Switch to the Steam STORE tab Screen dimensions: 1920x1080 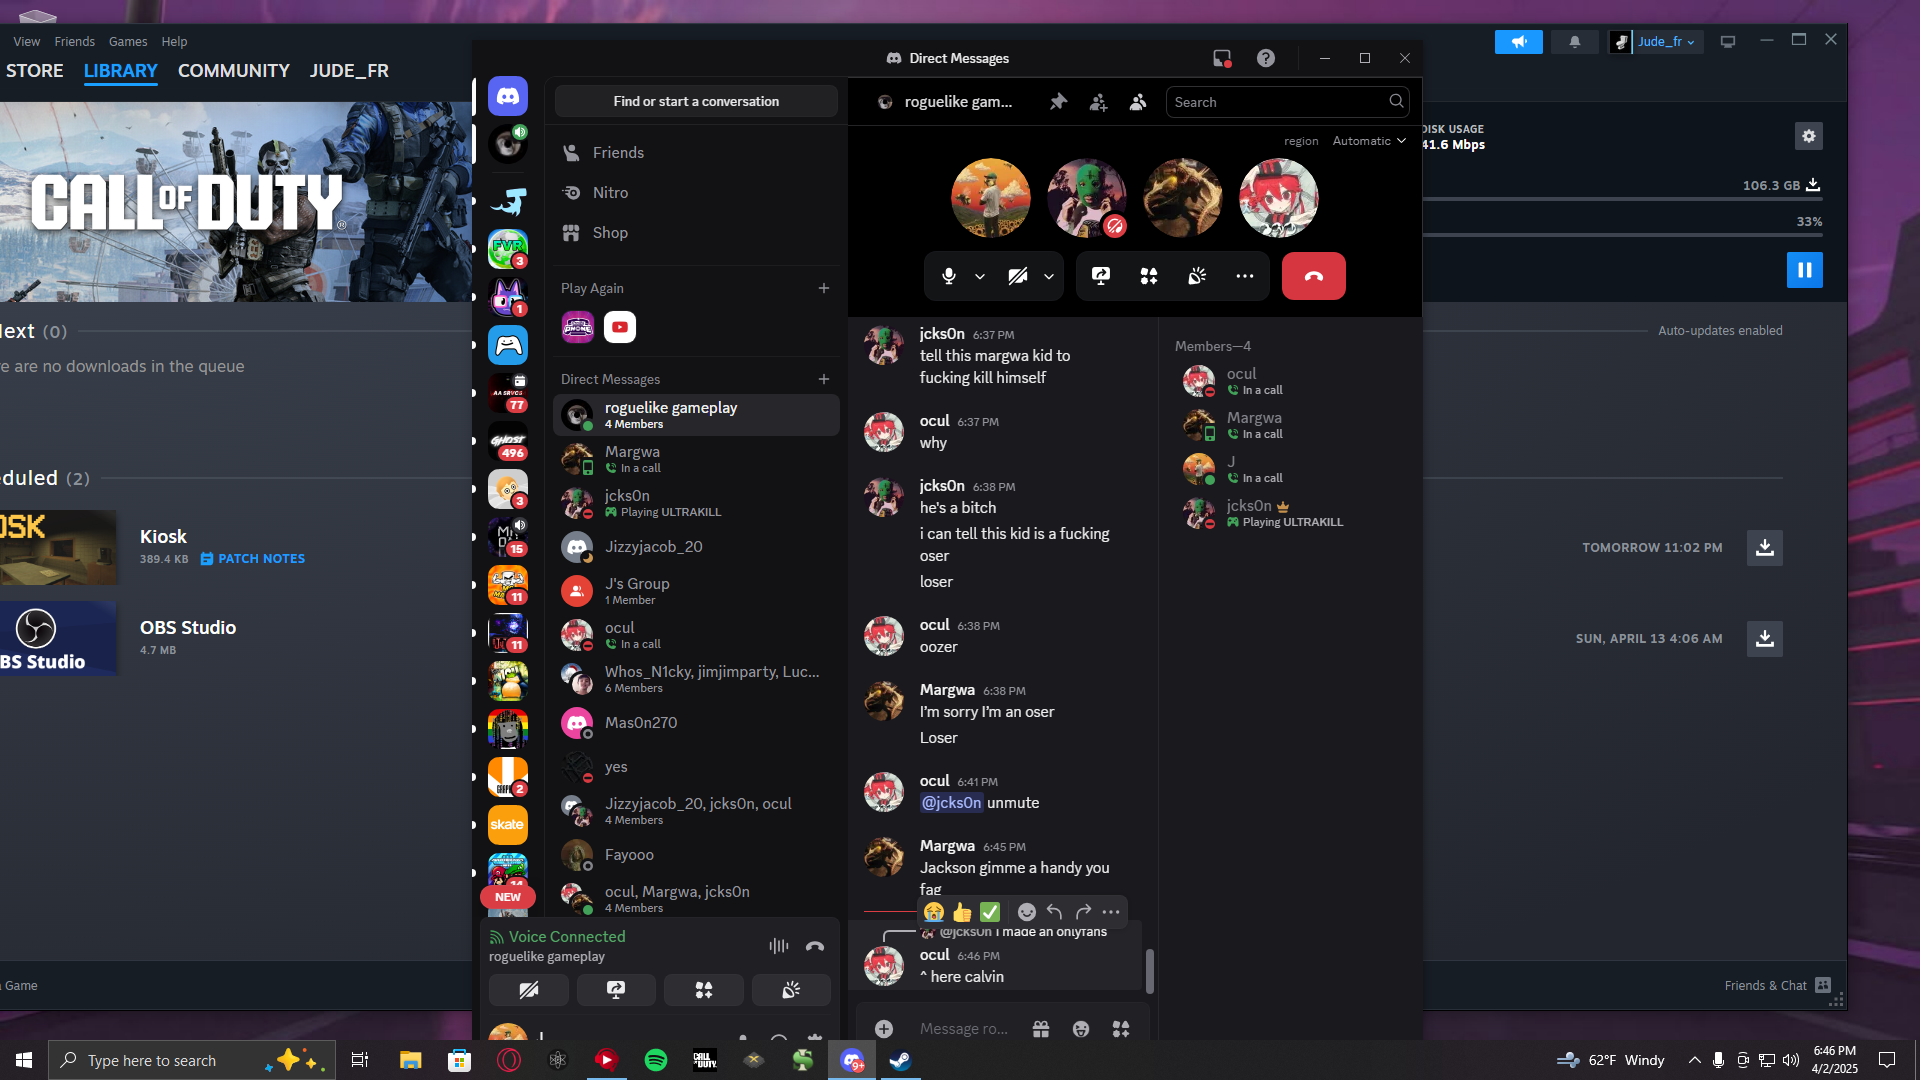tap(34, 71)
